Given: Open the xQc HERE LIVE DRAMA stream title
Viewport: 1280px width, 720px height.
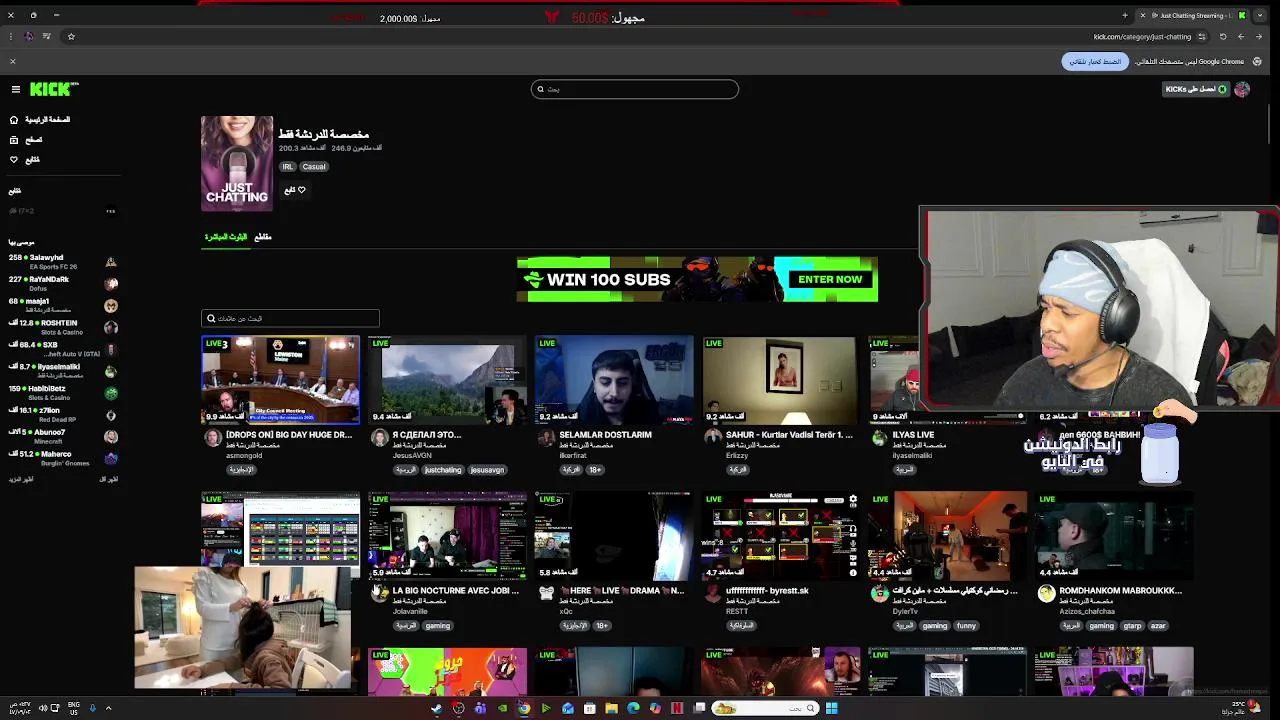Looking at the screenshot, I should coord(622,591).
